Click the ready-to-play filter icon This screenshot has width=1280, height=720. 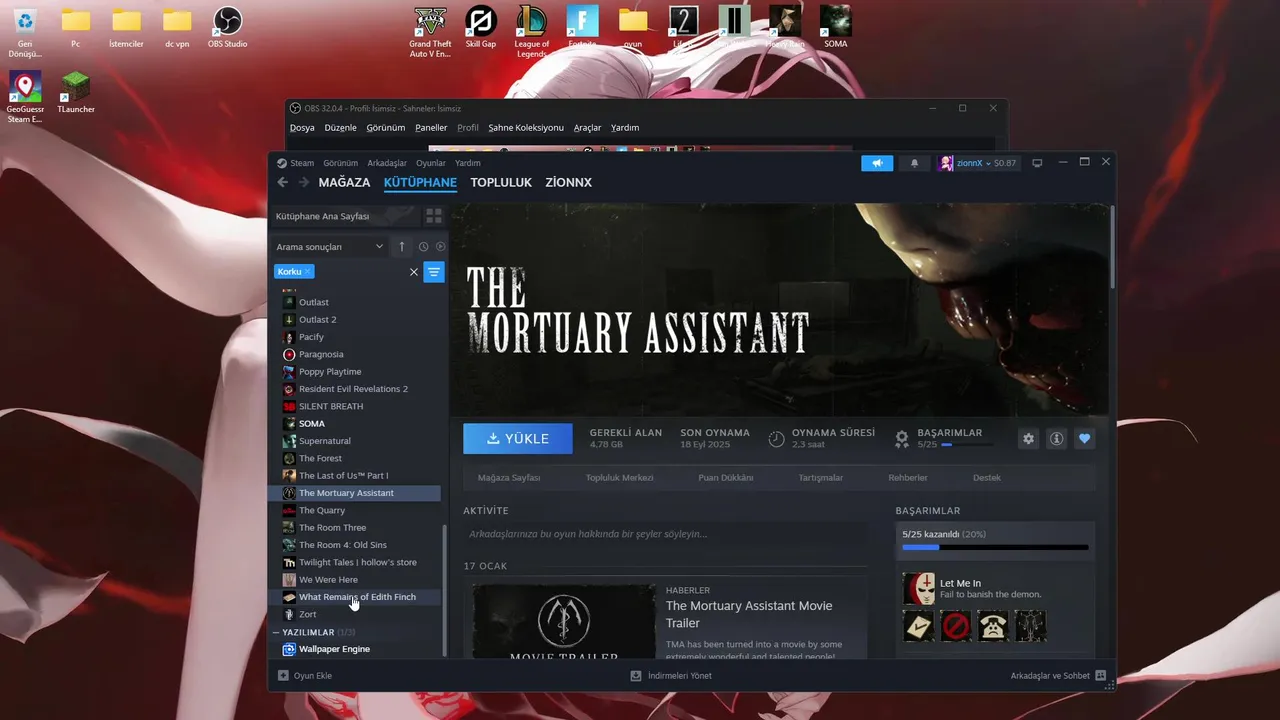440,246
